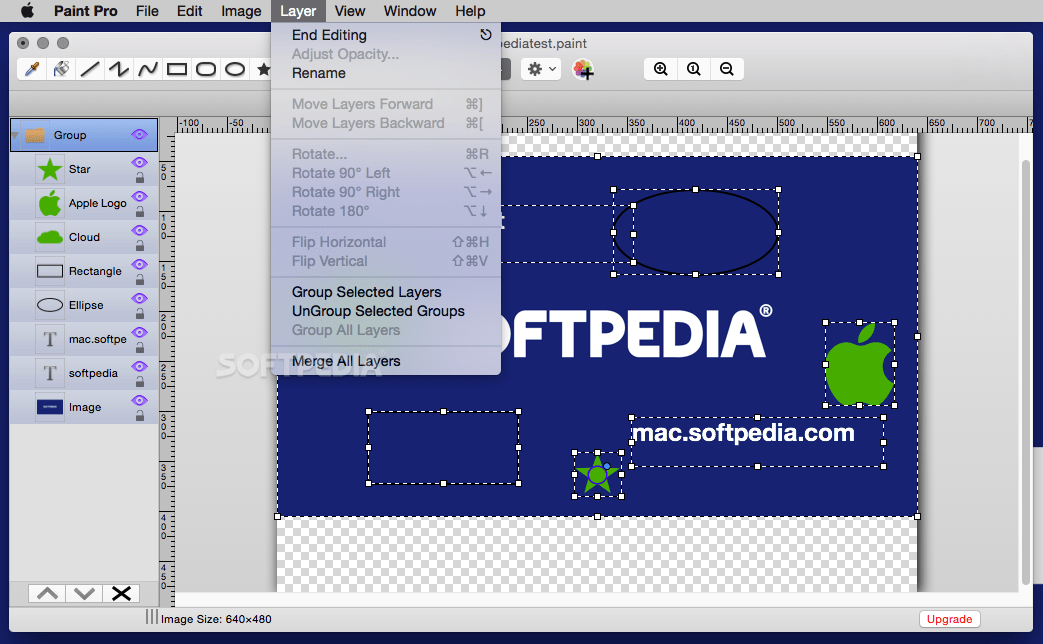Screen dimensions: 1043x644
Task: Toggle visibility of the Apple Logo layer
Action: [x=138, y=196]
